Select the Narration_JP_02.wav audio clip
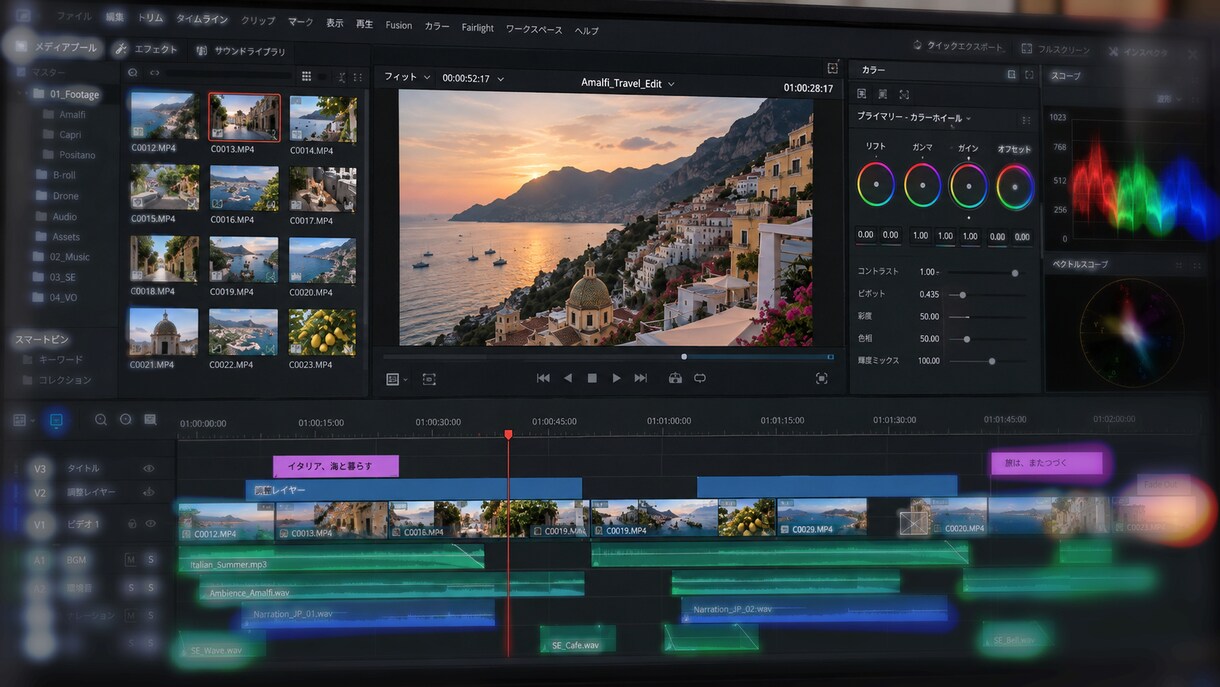The width and height of the screenshot is (1220, 687). pyautogui.click(x=814, y=609)
